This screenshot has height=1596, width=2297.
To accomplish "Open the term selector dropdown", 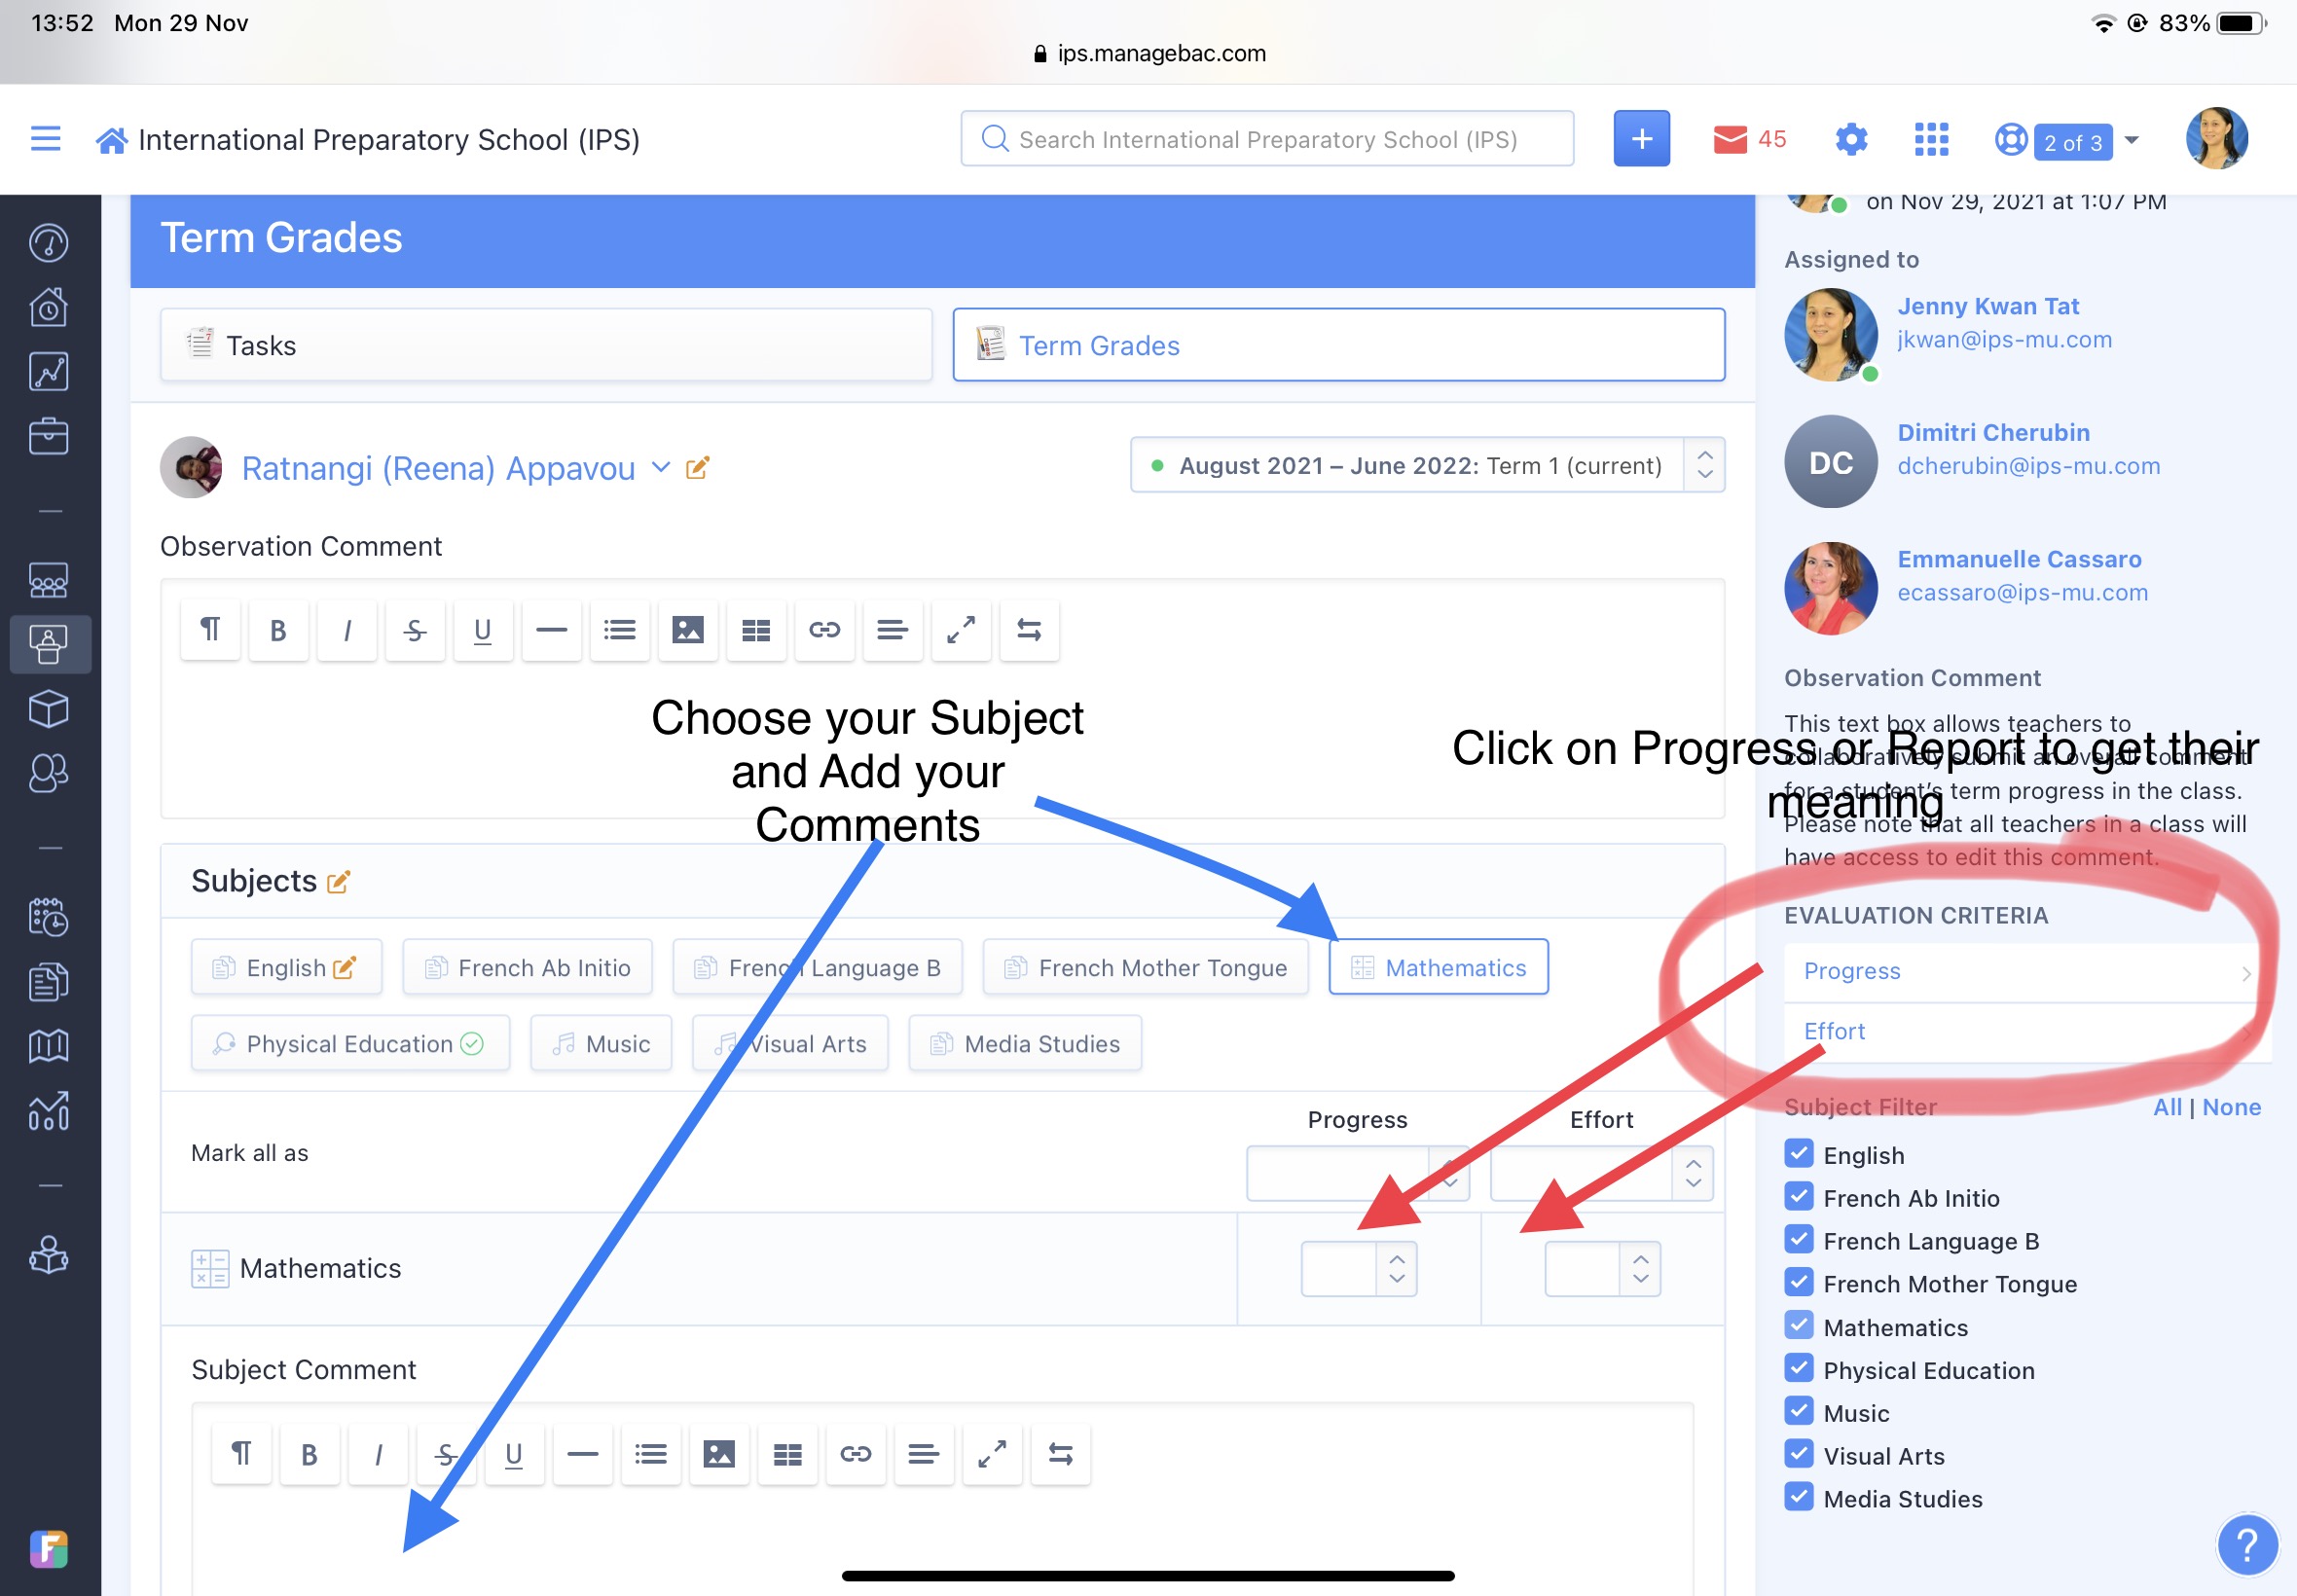I will [1426, 465].
